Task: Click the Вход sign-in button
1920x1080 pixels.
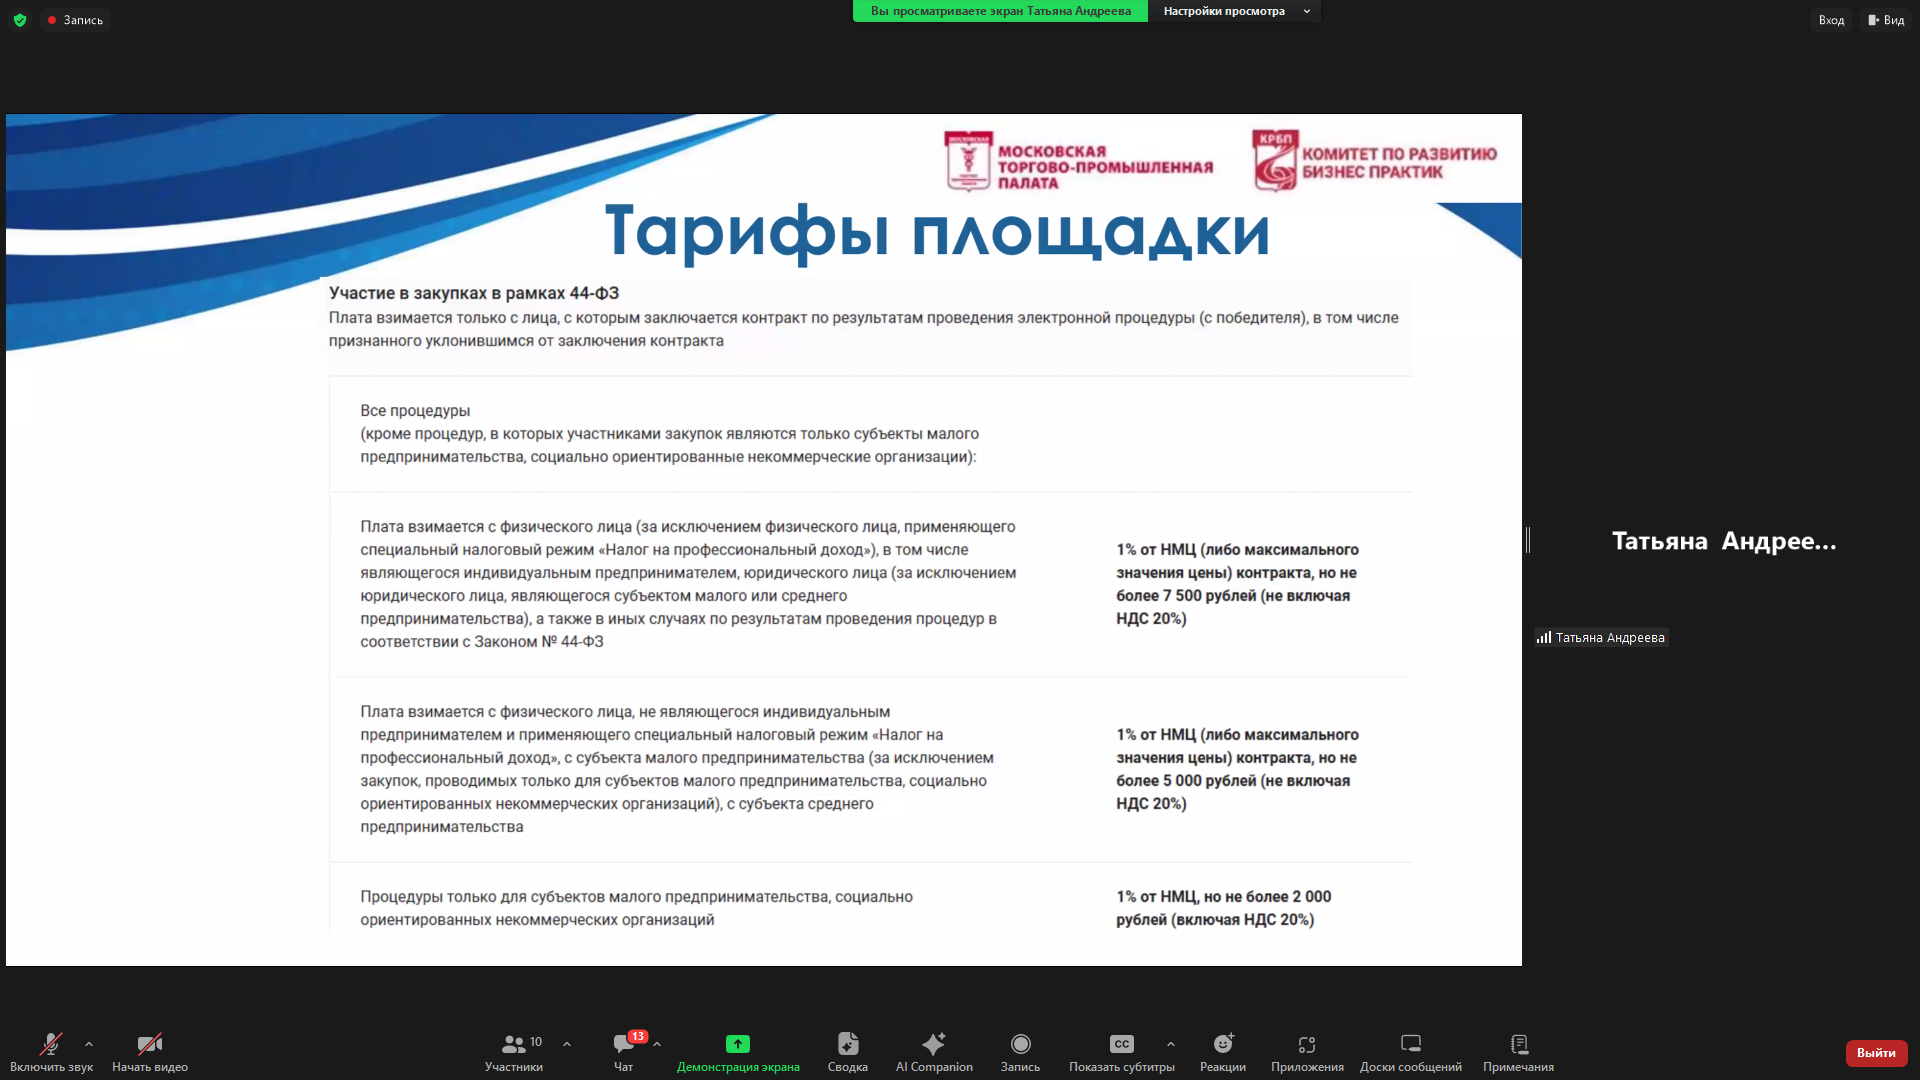Action: pyautogui.click(x=1831, y=20)
